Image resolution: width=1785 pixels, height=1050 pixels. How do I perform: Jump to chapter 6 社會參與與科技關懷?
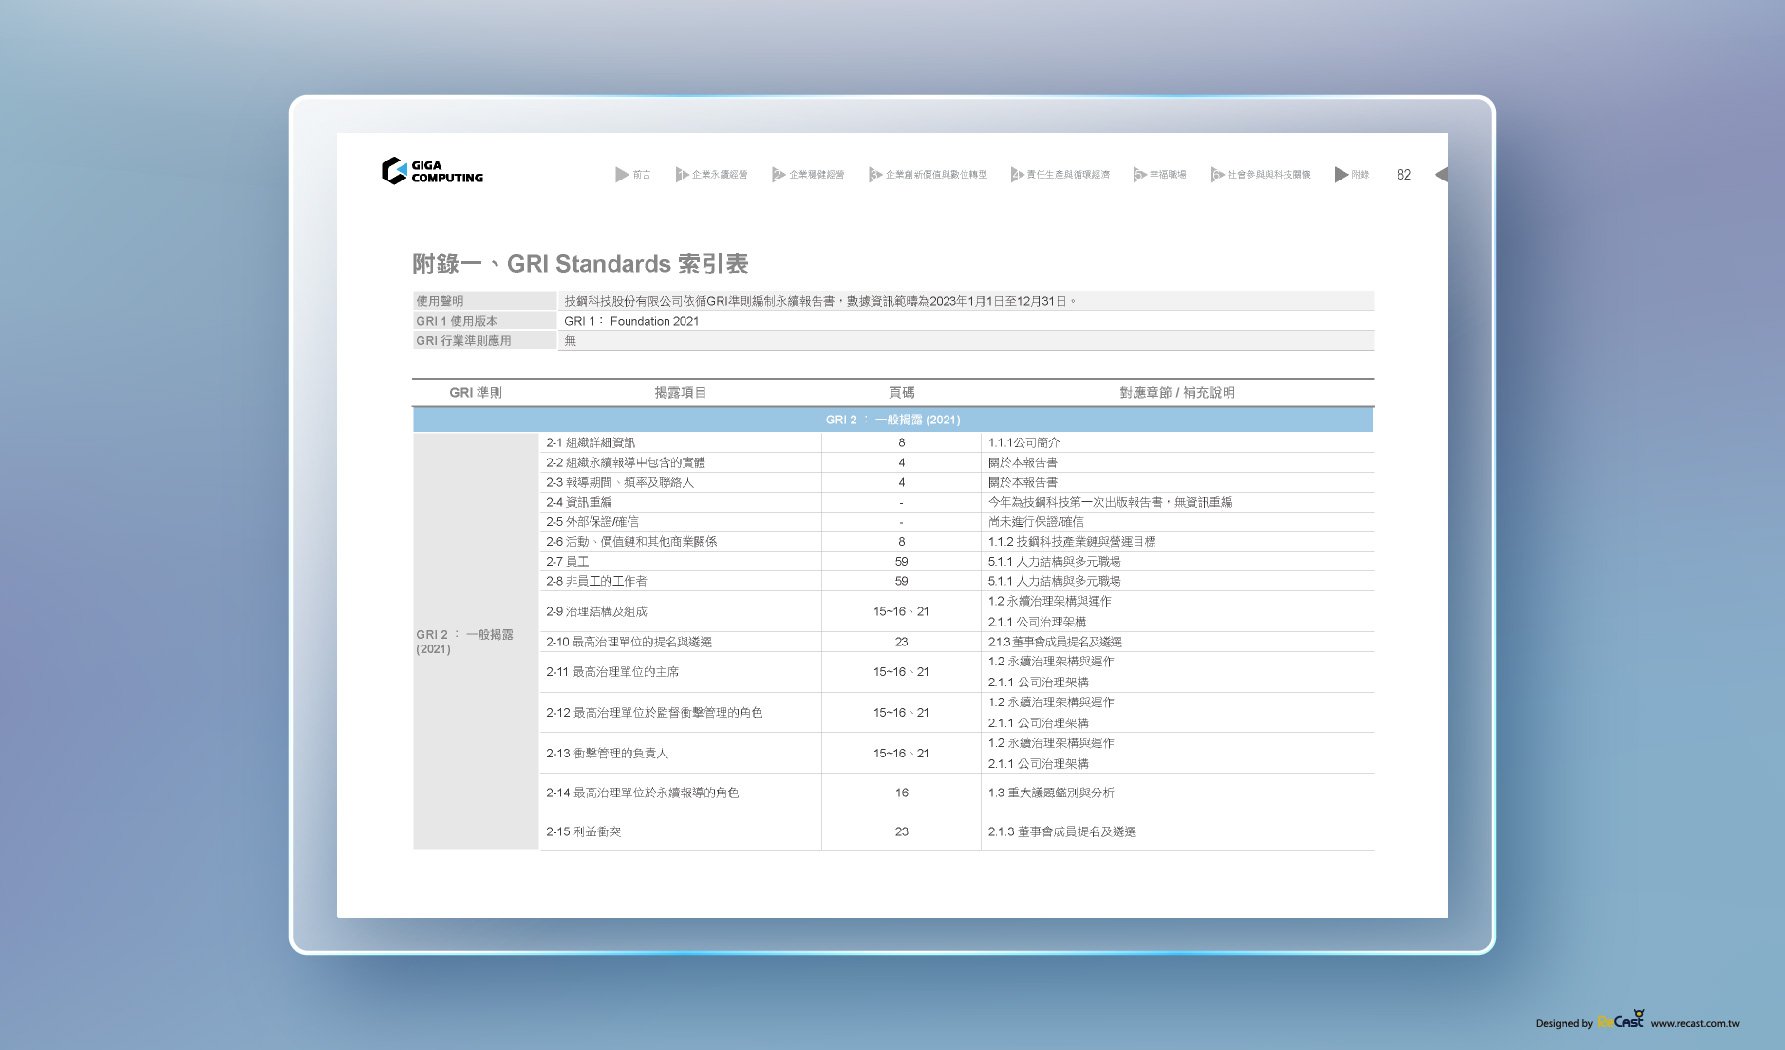click(x=1260, y=174)
